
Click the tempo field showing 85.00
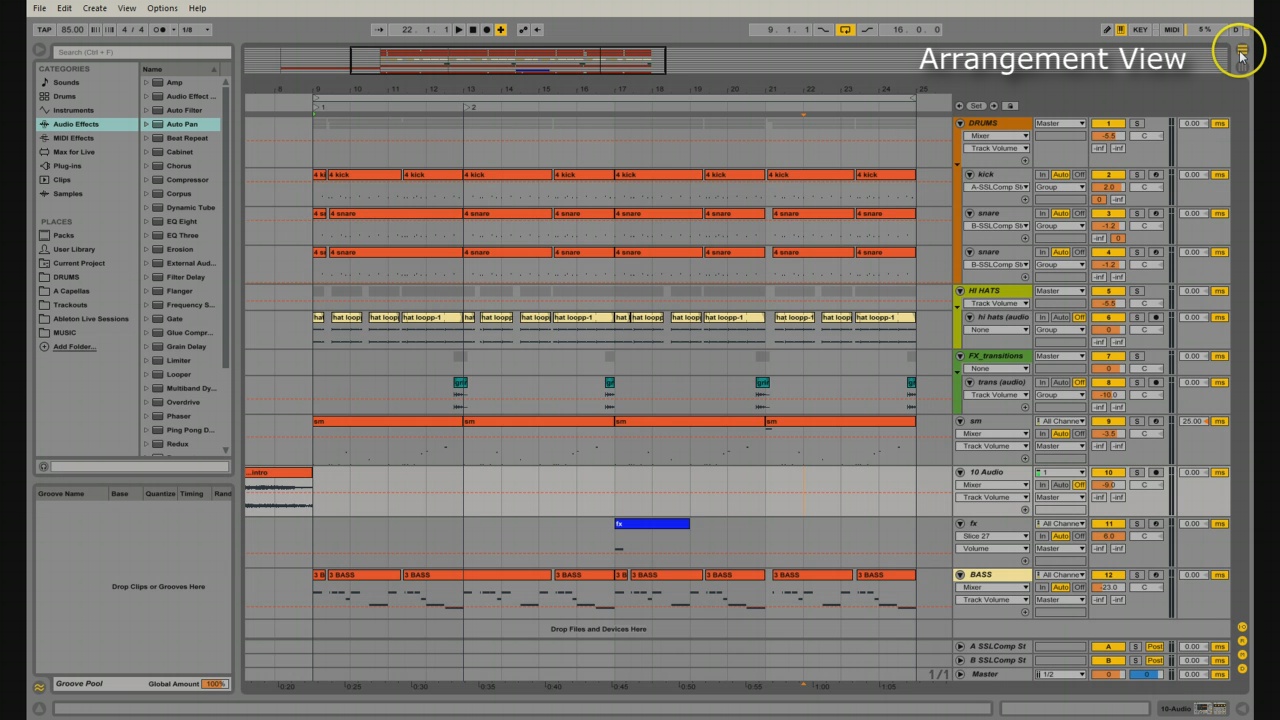pyautogui.click(x=72, y=30)
